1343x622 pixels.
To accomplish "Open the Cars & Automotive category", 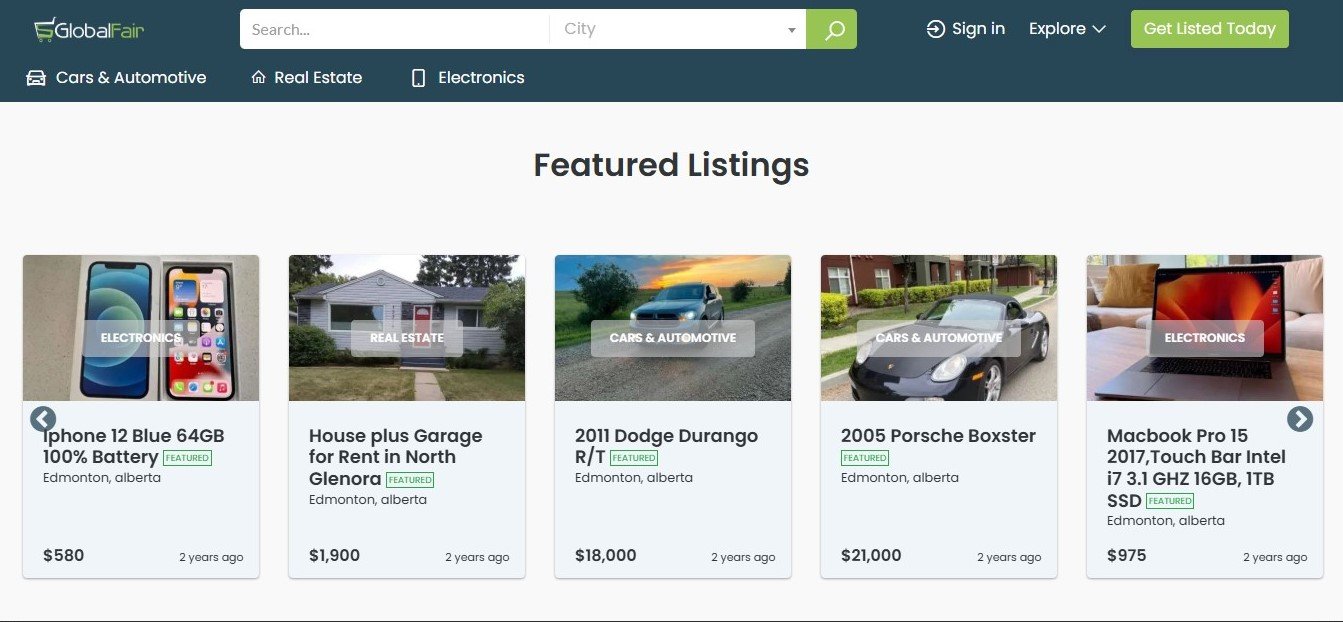I will coord(131,78).
